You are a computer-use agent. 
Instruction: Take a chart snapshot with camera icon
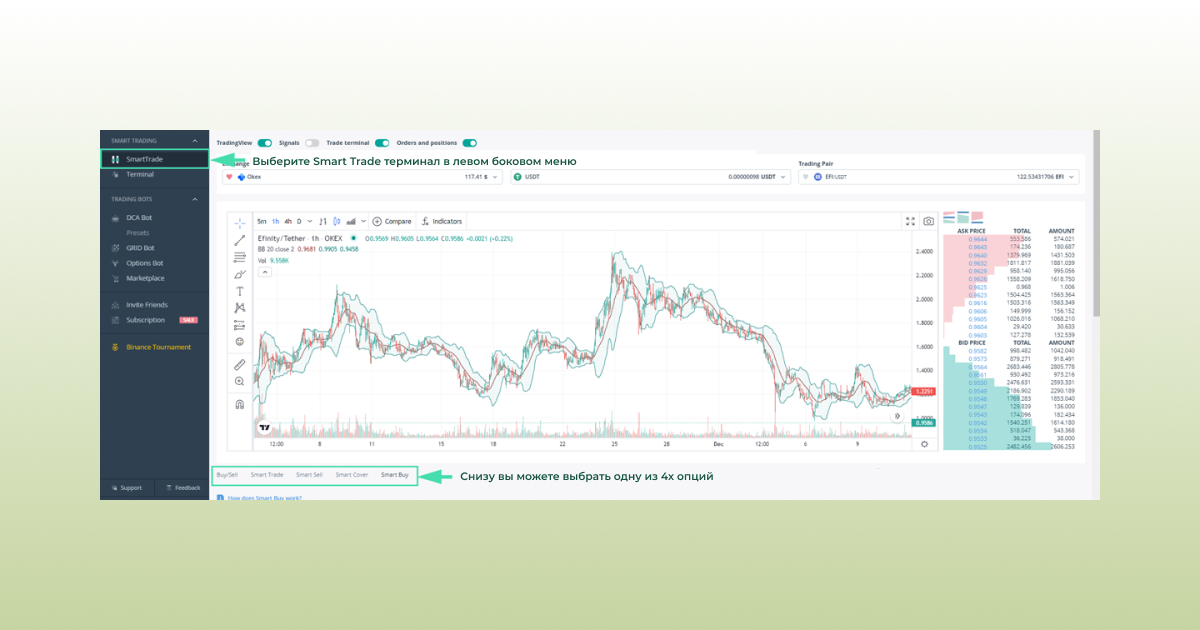[x=928, y=221]
